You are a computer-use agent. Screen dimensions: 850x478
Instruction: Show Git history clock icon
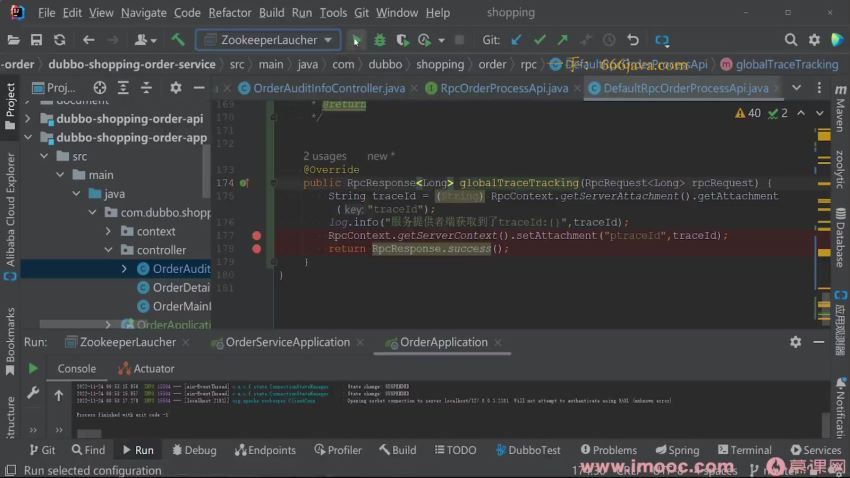pyautogui.click(x=609, y=40)
